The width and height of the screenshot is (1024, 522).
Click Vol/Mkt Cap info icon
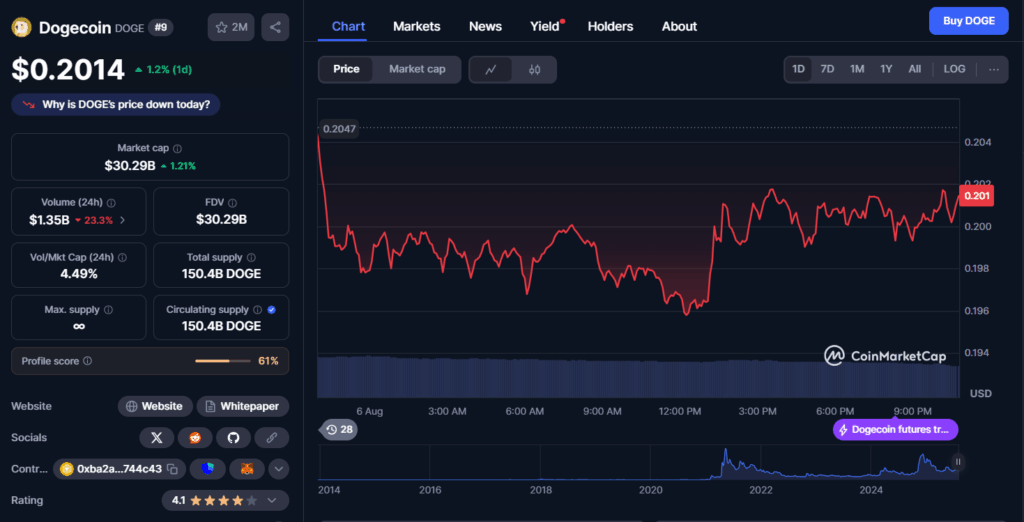122,258
